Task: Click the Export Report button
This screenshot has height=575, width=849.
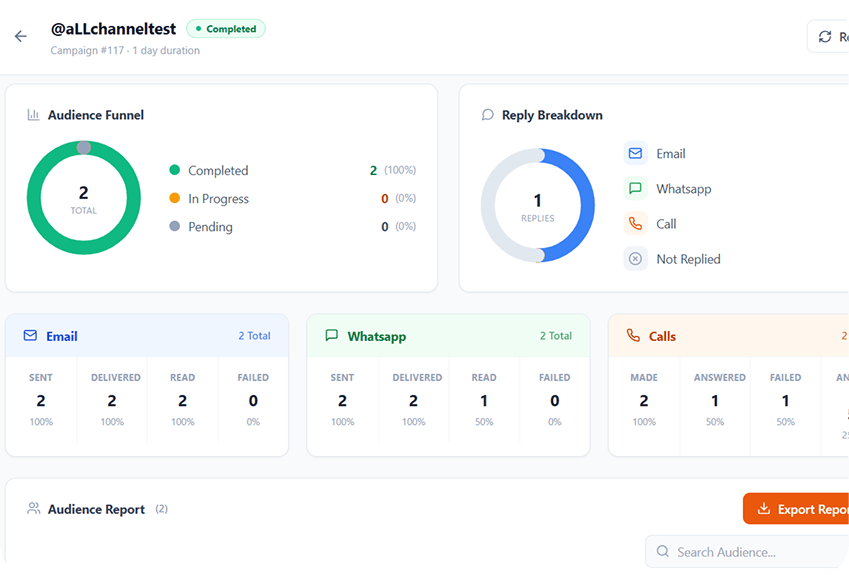Action: pos(796,508)
